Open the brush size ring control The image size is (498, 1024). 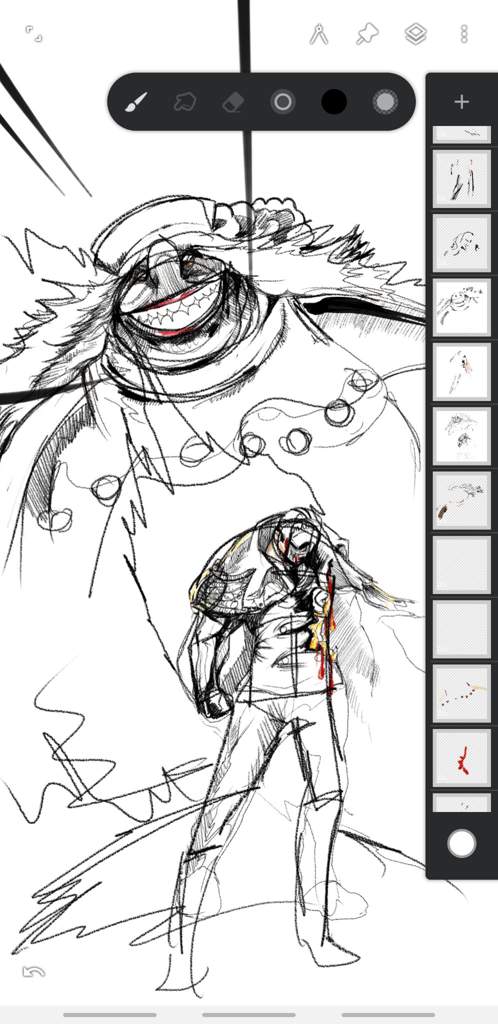[x=283, y=102]
